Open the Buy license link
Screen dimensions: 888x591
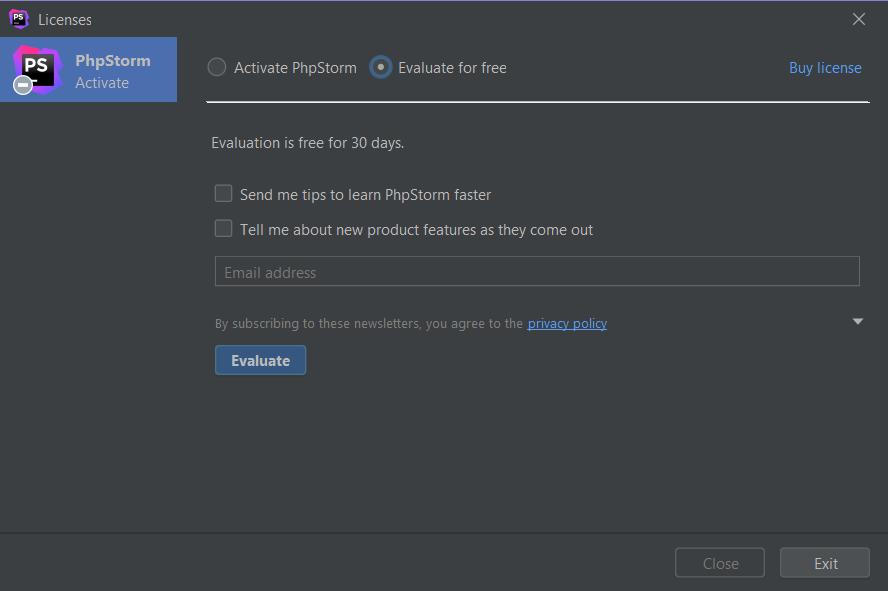tap(825, 68)
